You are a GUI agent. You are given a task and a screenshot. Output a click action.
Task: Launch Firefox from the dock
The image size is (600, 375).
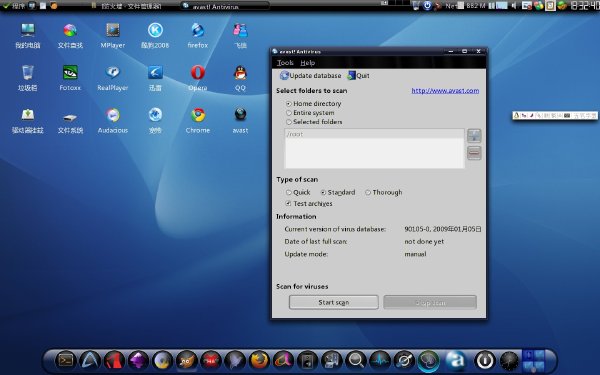coord(259,360)
